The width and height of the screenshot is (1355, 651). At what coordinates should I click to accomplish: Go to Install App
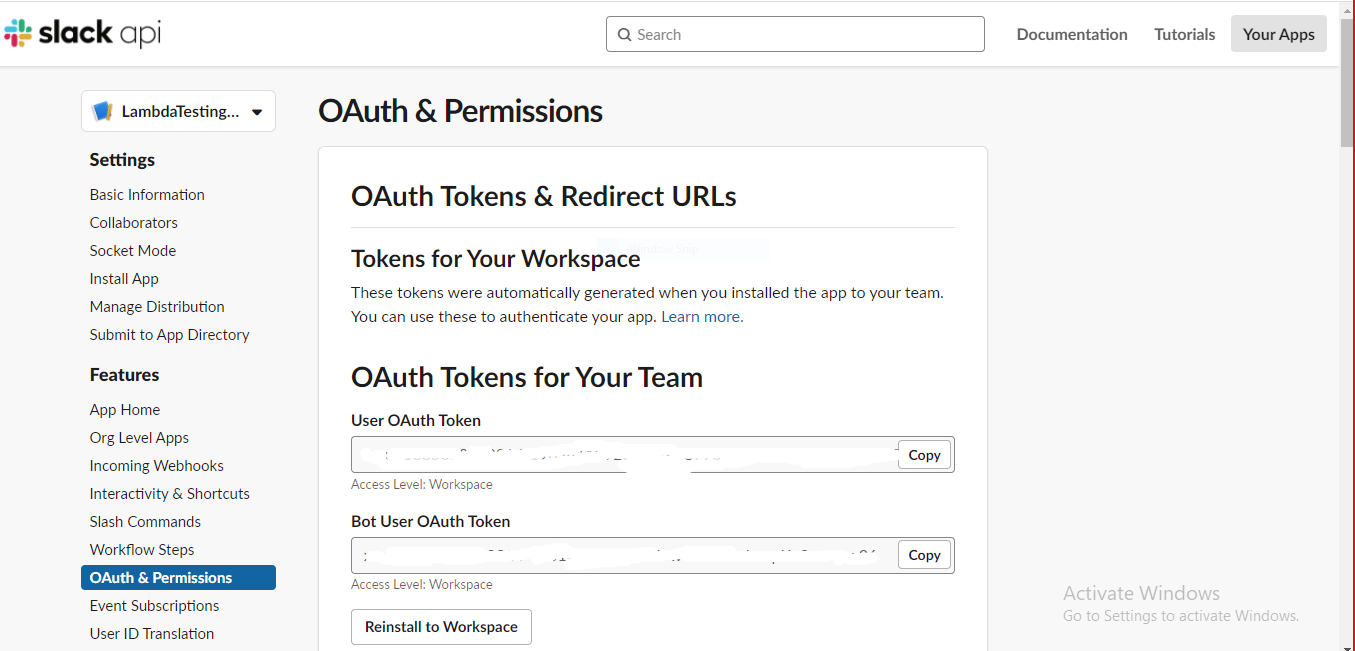click(x=124, y=279)
